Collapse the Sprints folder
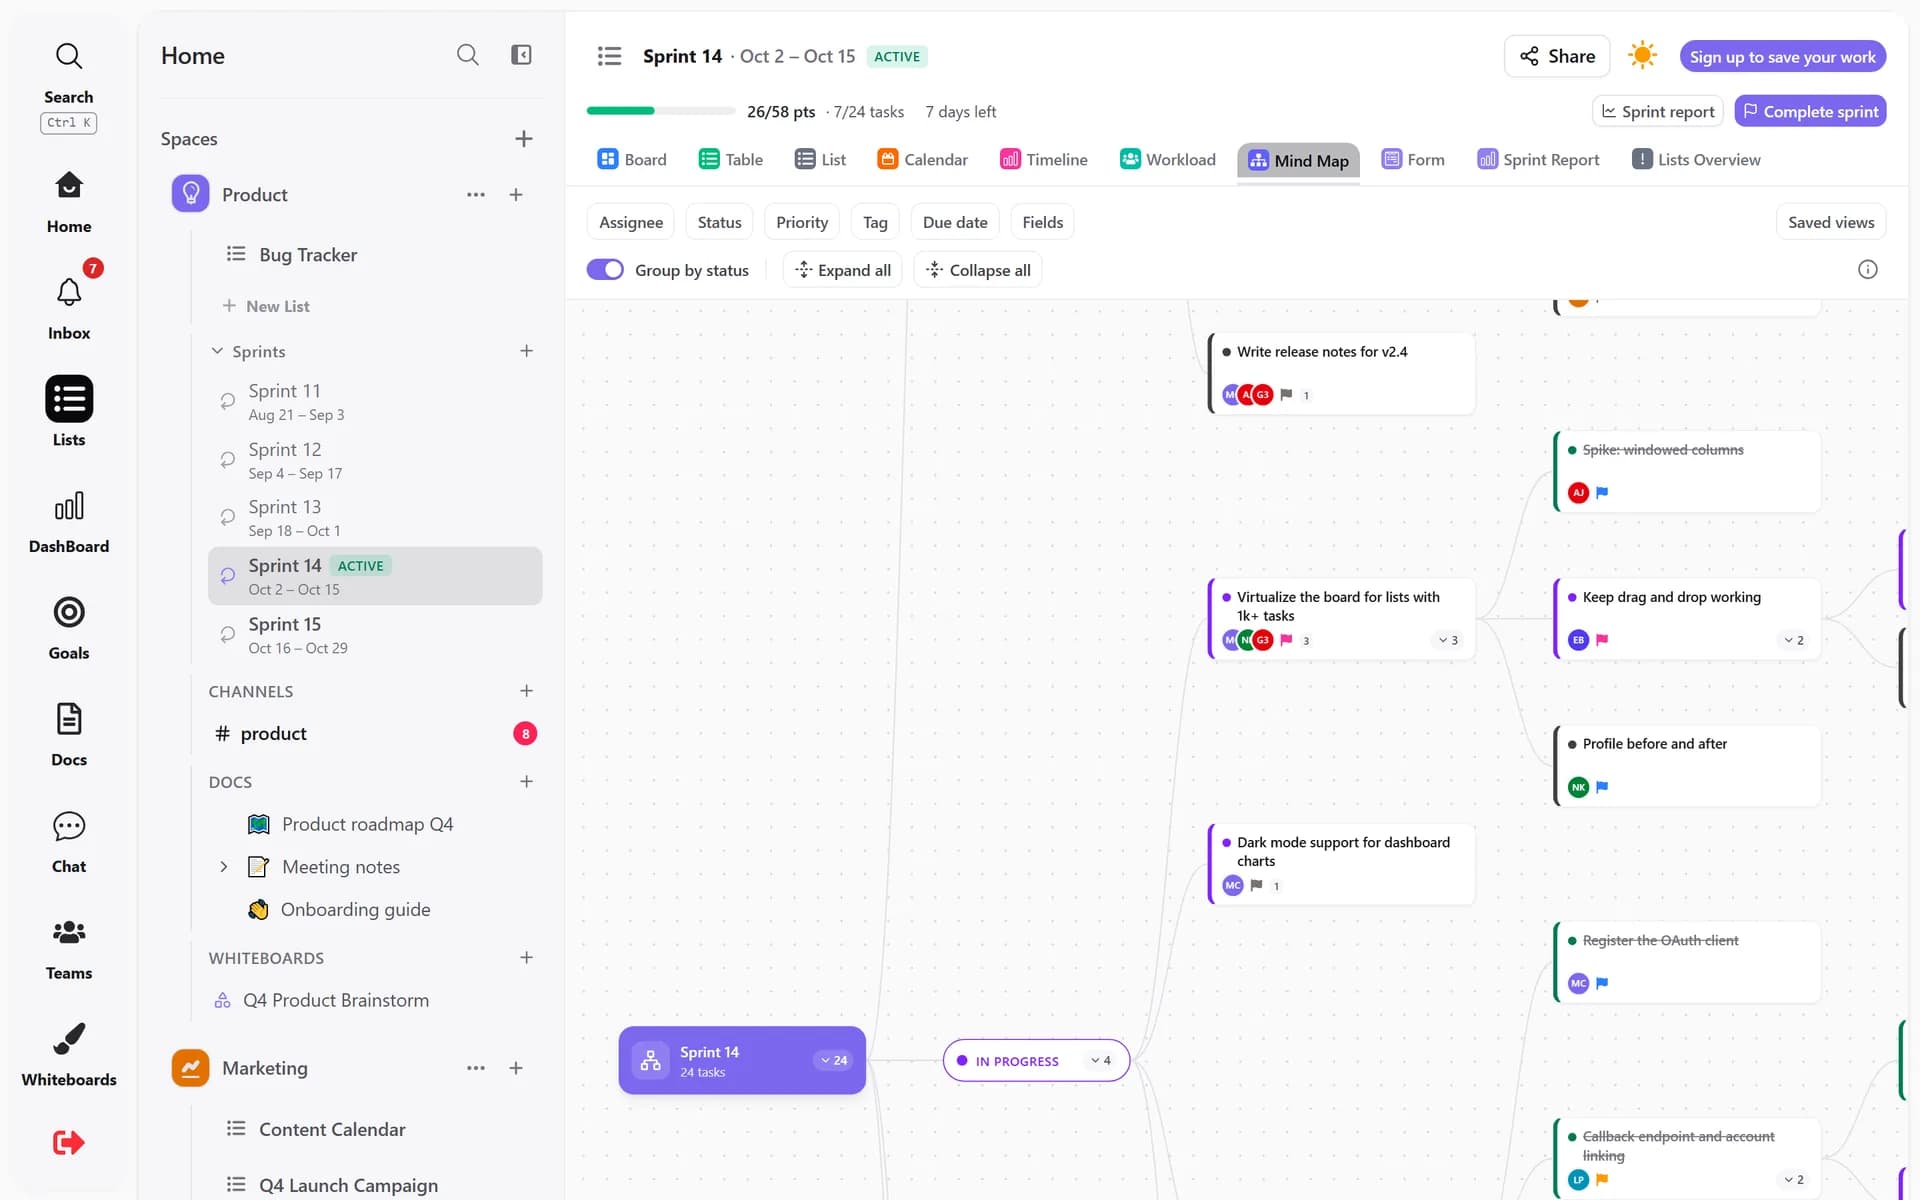 tap(217, 351)
